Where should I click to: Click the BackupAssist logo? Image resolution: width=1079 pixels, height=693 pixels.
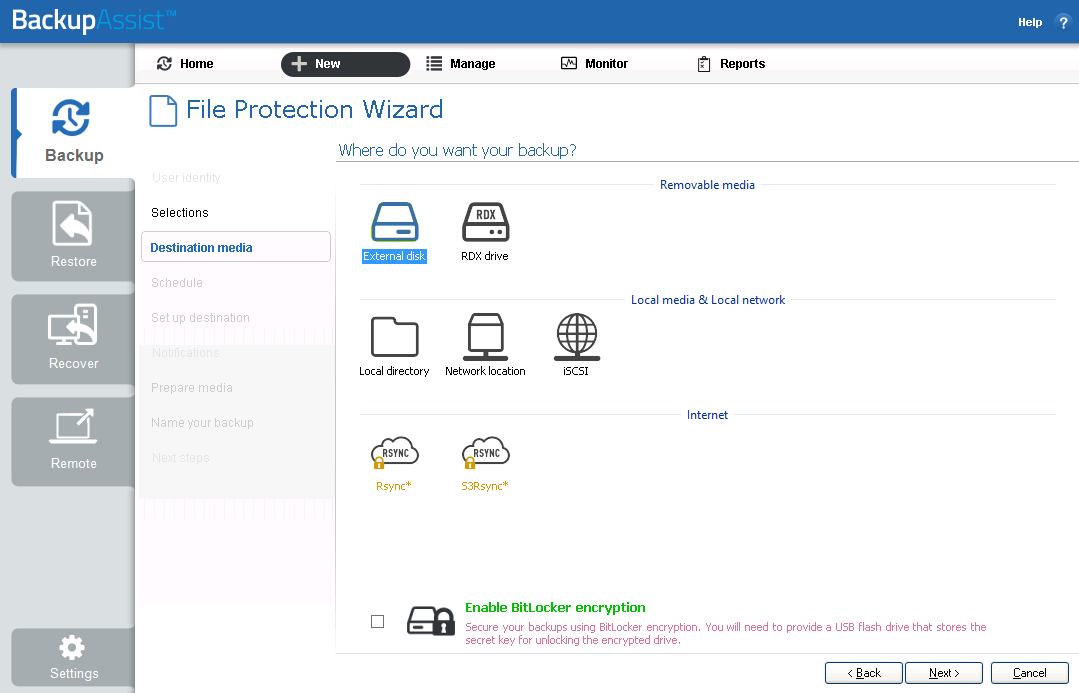[94, 20]
